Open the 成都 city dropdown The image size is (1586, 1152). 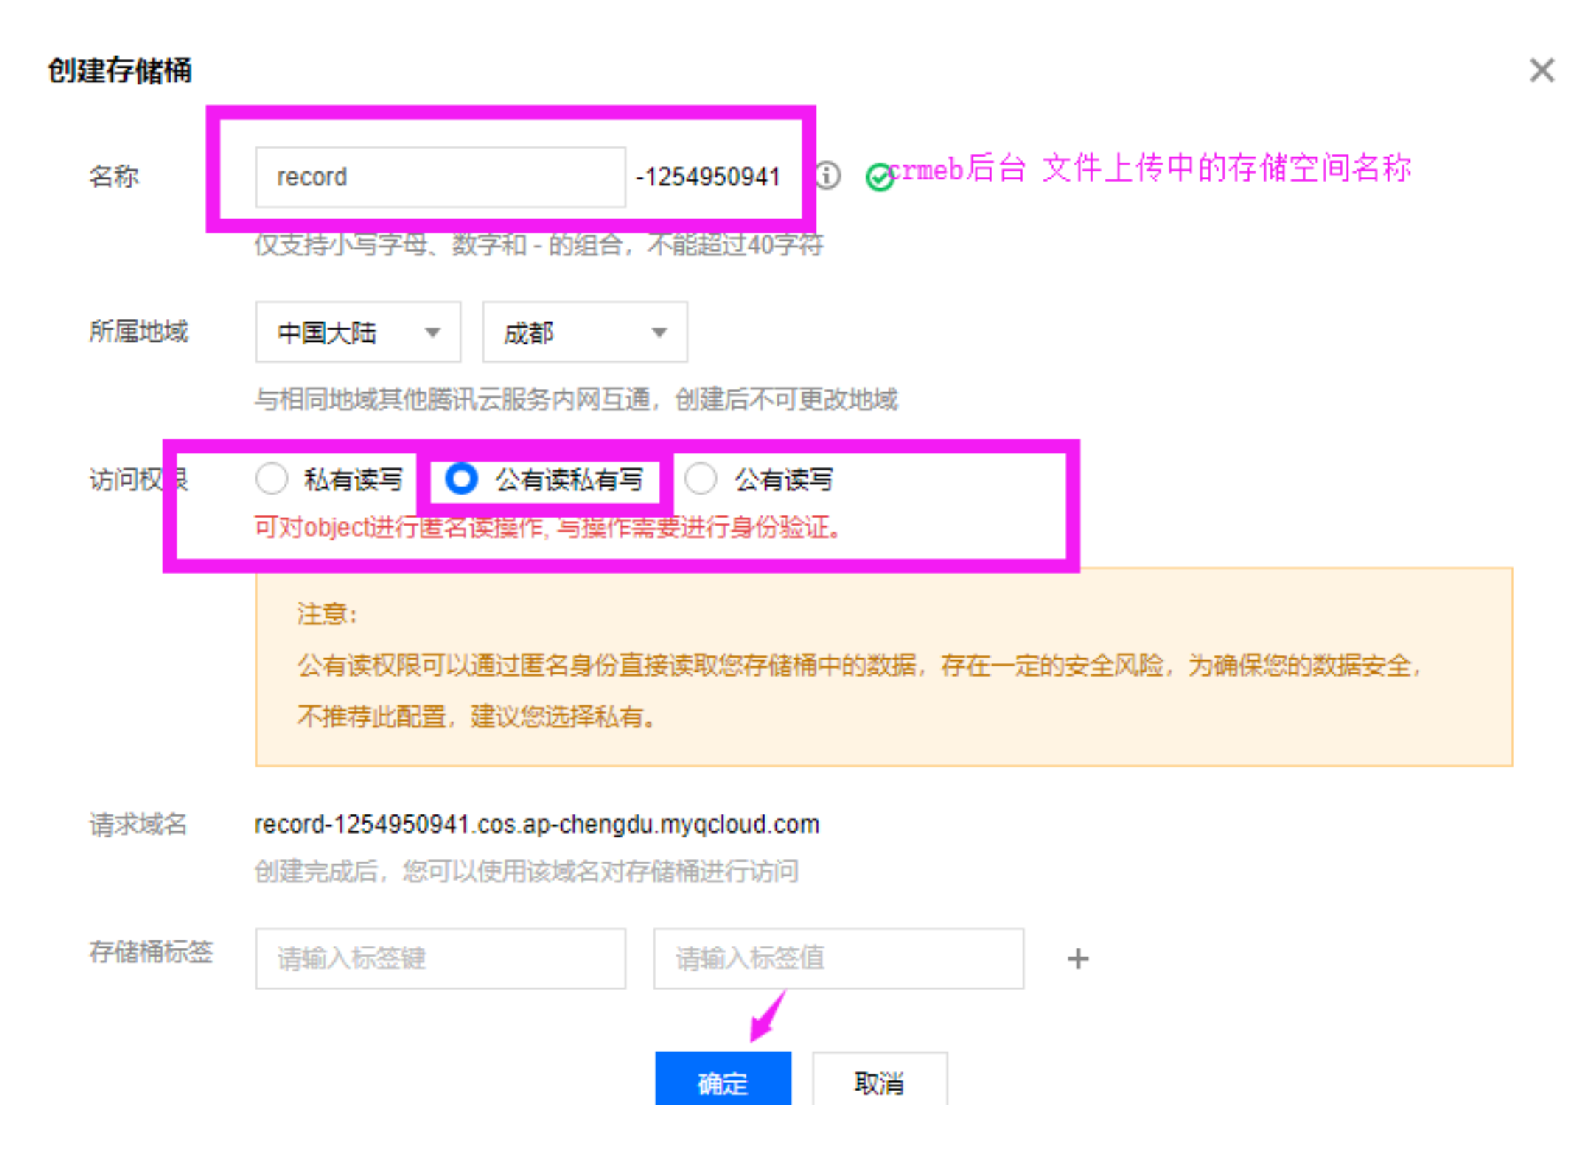[585, 332]
